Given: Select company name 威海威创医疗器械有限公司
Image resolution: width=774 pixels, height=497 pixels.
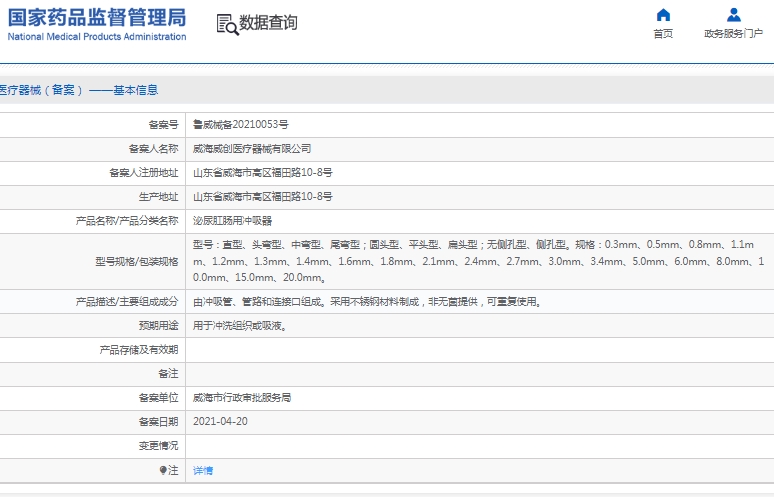Looking at the screenshot, I should pyautogui.click(x=252, y=149).
